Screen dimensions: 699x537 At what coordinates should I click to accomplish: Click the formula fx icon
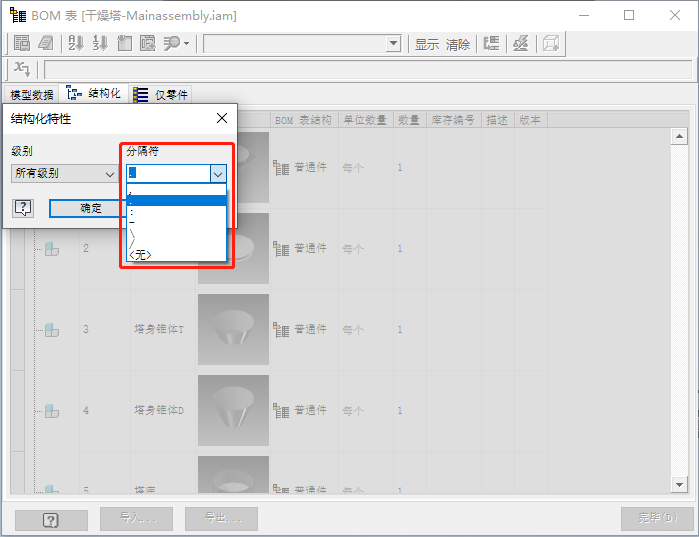(x=21, y=69)
